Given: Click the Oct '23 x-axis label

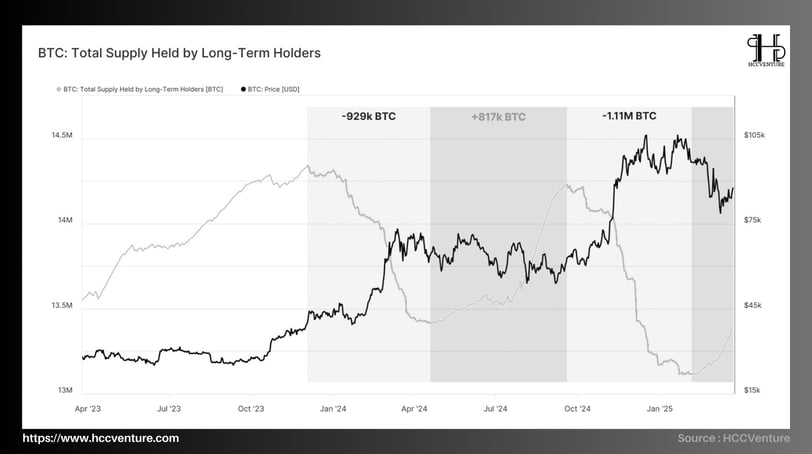Looking at the screenshot, I should click(x=251, y=409).
